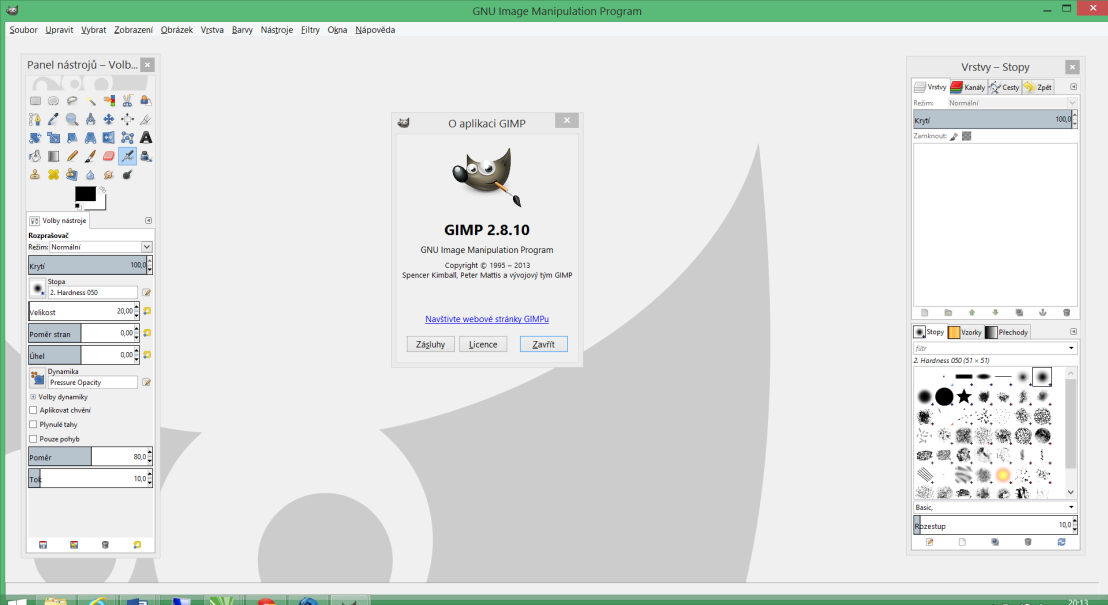Viewport: 1108px width, 605px height.
Task: Select the Move tool
Action: point(109,119)
